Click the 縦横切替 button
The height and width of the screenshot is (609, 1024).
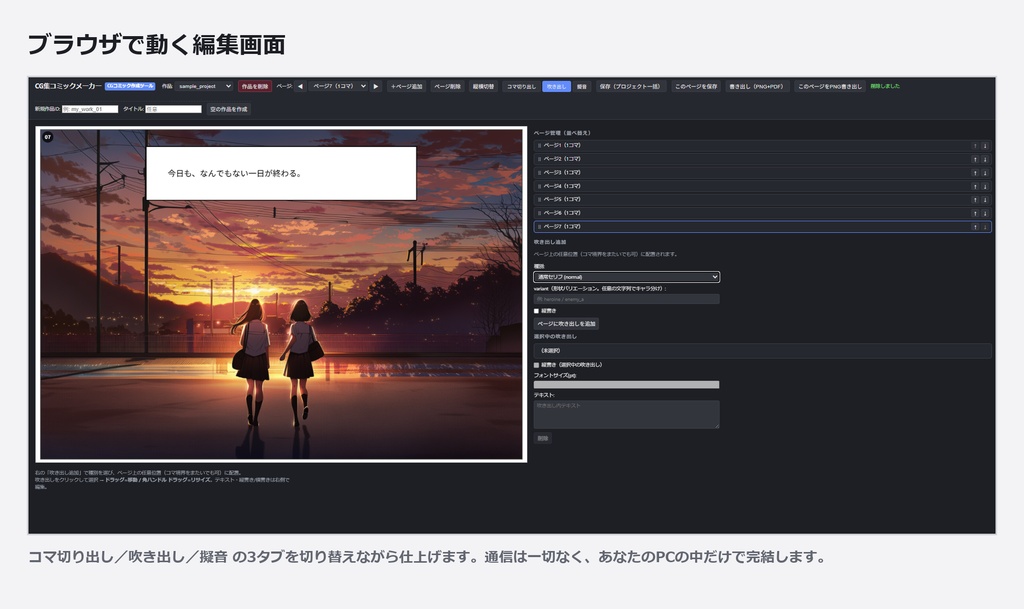[483, 86]
